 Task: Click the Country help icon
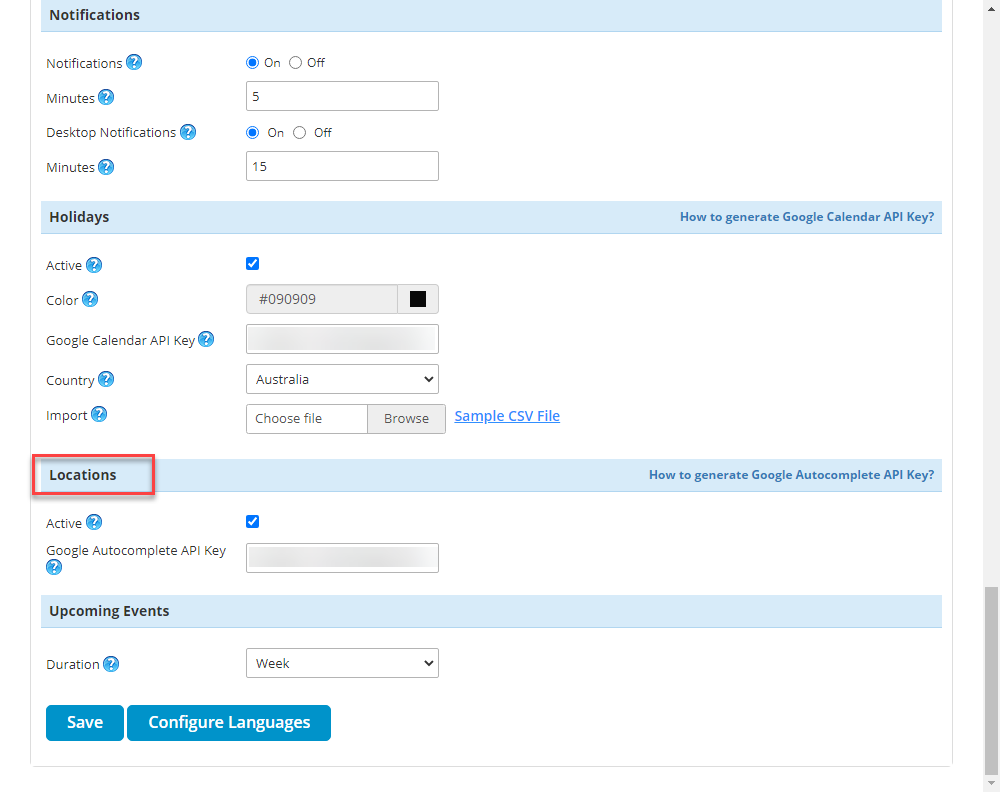106,379
